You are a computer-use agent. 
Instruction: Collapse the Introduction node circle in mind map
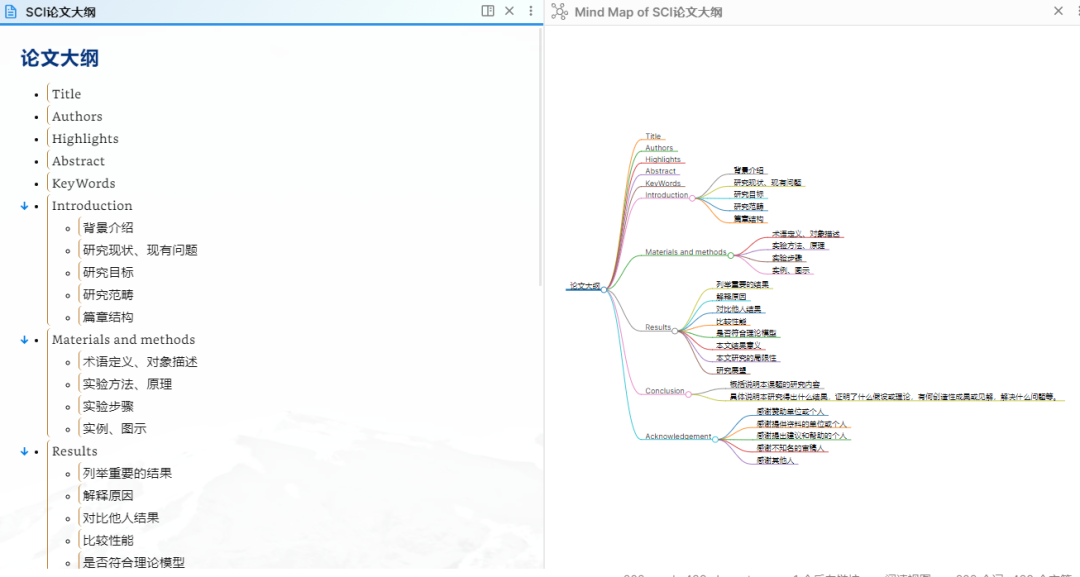tap(692, 198)
